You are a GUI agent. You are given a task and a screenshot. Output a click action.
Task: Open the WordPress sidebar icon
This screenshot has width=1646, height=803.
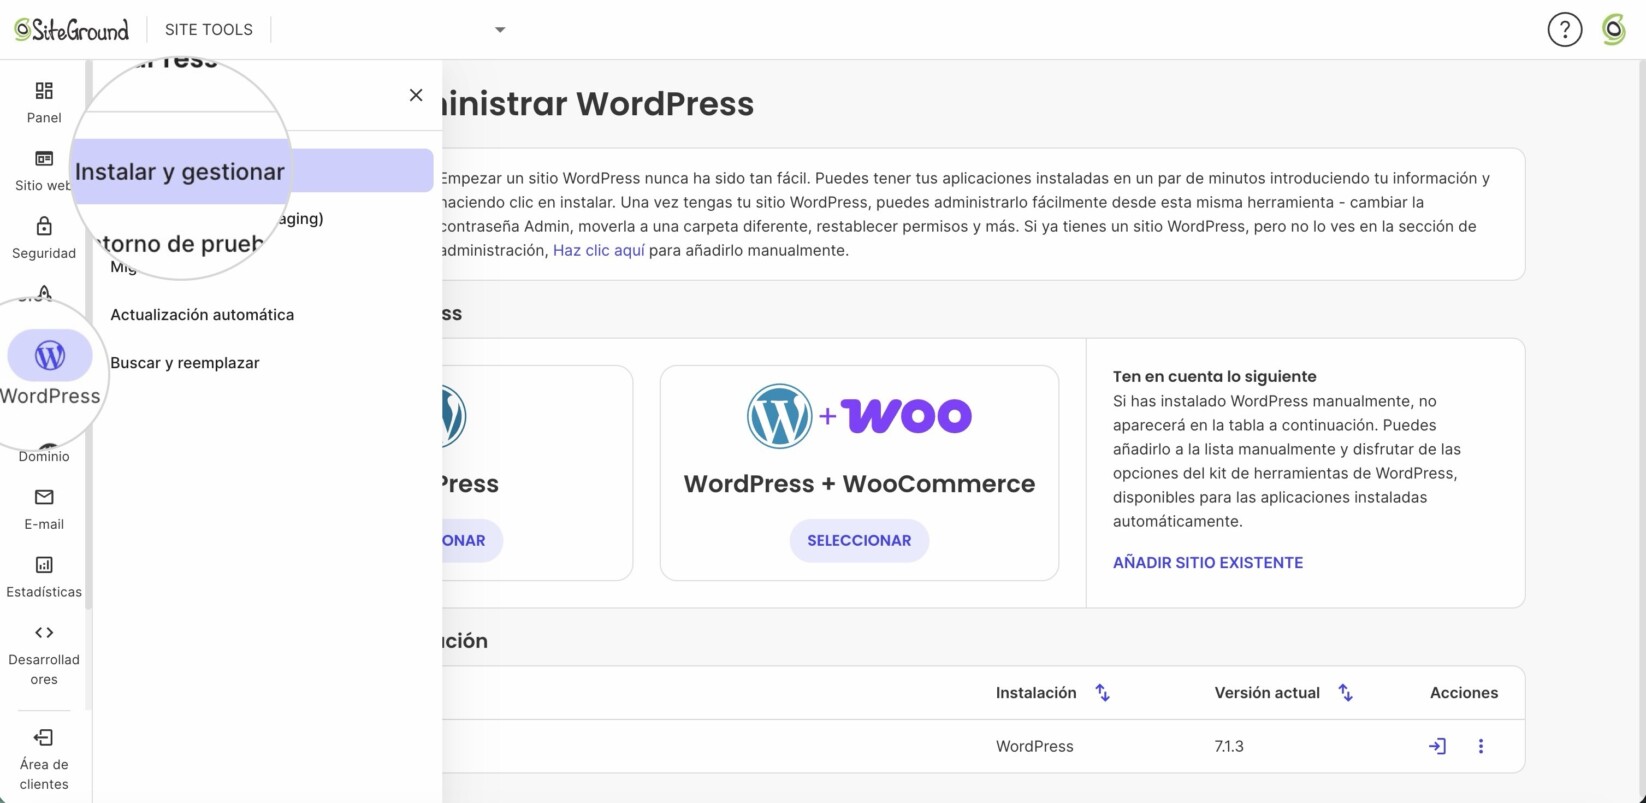[x=50, y=355]
